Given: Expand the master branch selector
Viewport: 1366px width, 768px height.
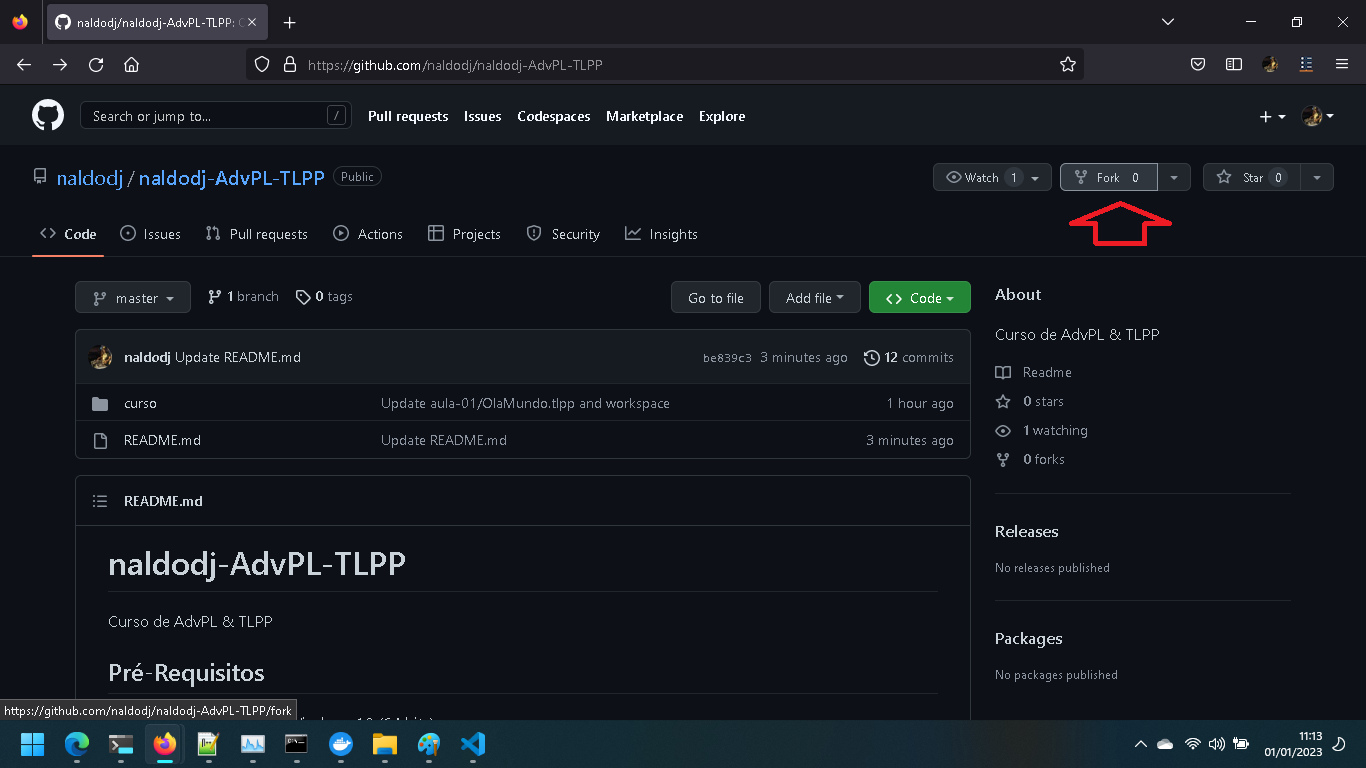Looking at the screenshot, I should pos(132,296).
